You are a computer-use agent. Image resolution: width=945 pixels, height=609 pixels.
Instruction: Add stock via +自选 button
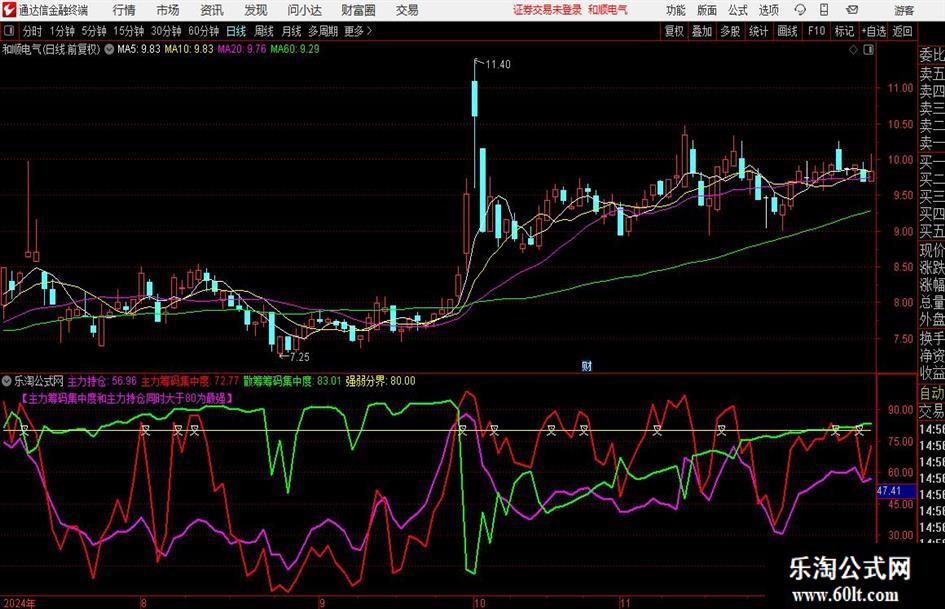pos(873,31)
